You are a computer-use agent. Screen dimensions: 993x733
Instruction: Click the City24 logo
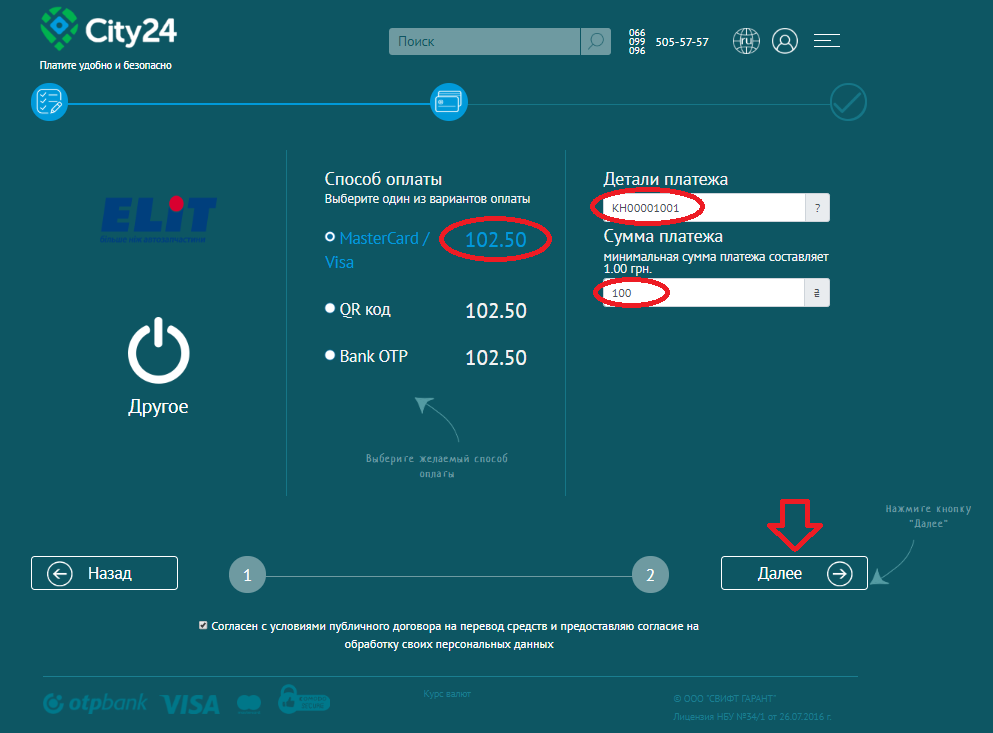(108, 29)
